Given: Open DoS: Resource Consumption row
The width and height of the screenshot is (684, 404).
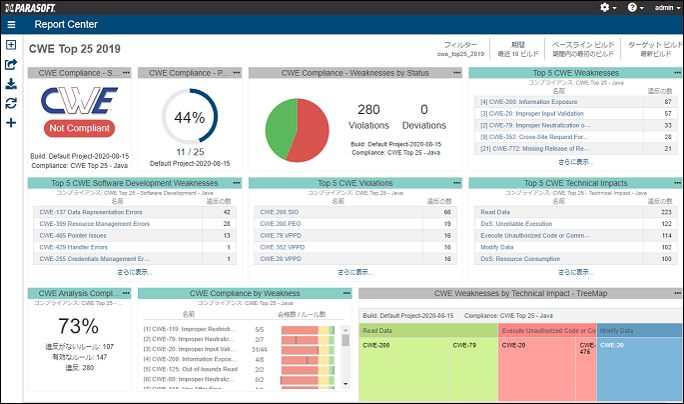Looking at the screenshot, I should pos(576,259).
